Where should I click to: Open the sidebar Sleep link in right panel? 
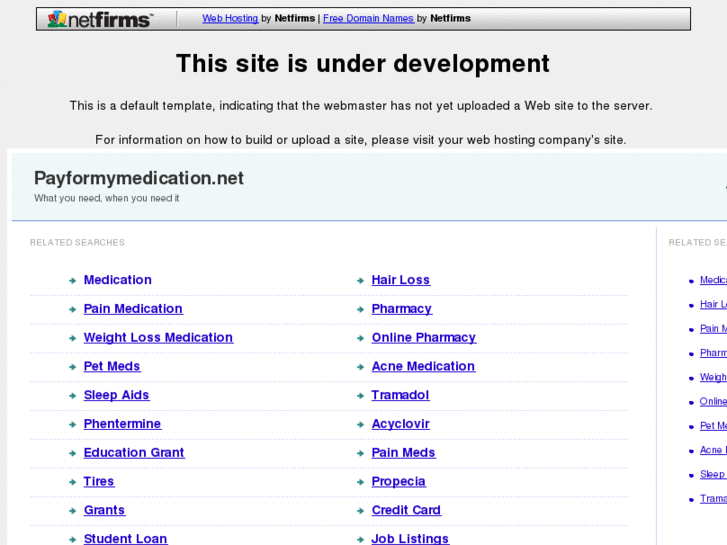click(x=713, y=474)
